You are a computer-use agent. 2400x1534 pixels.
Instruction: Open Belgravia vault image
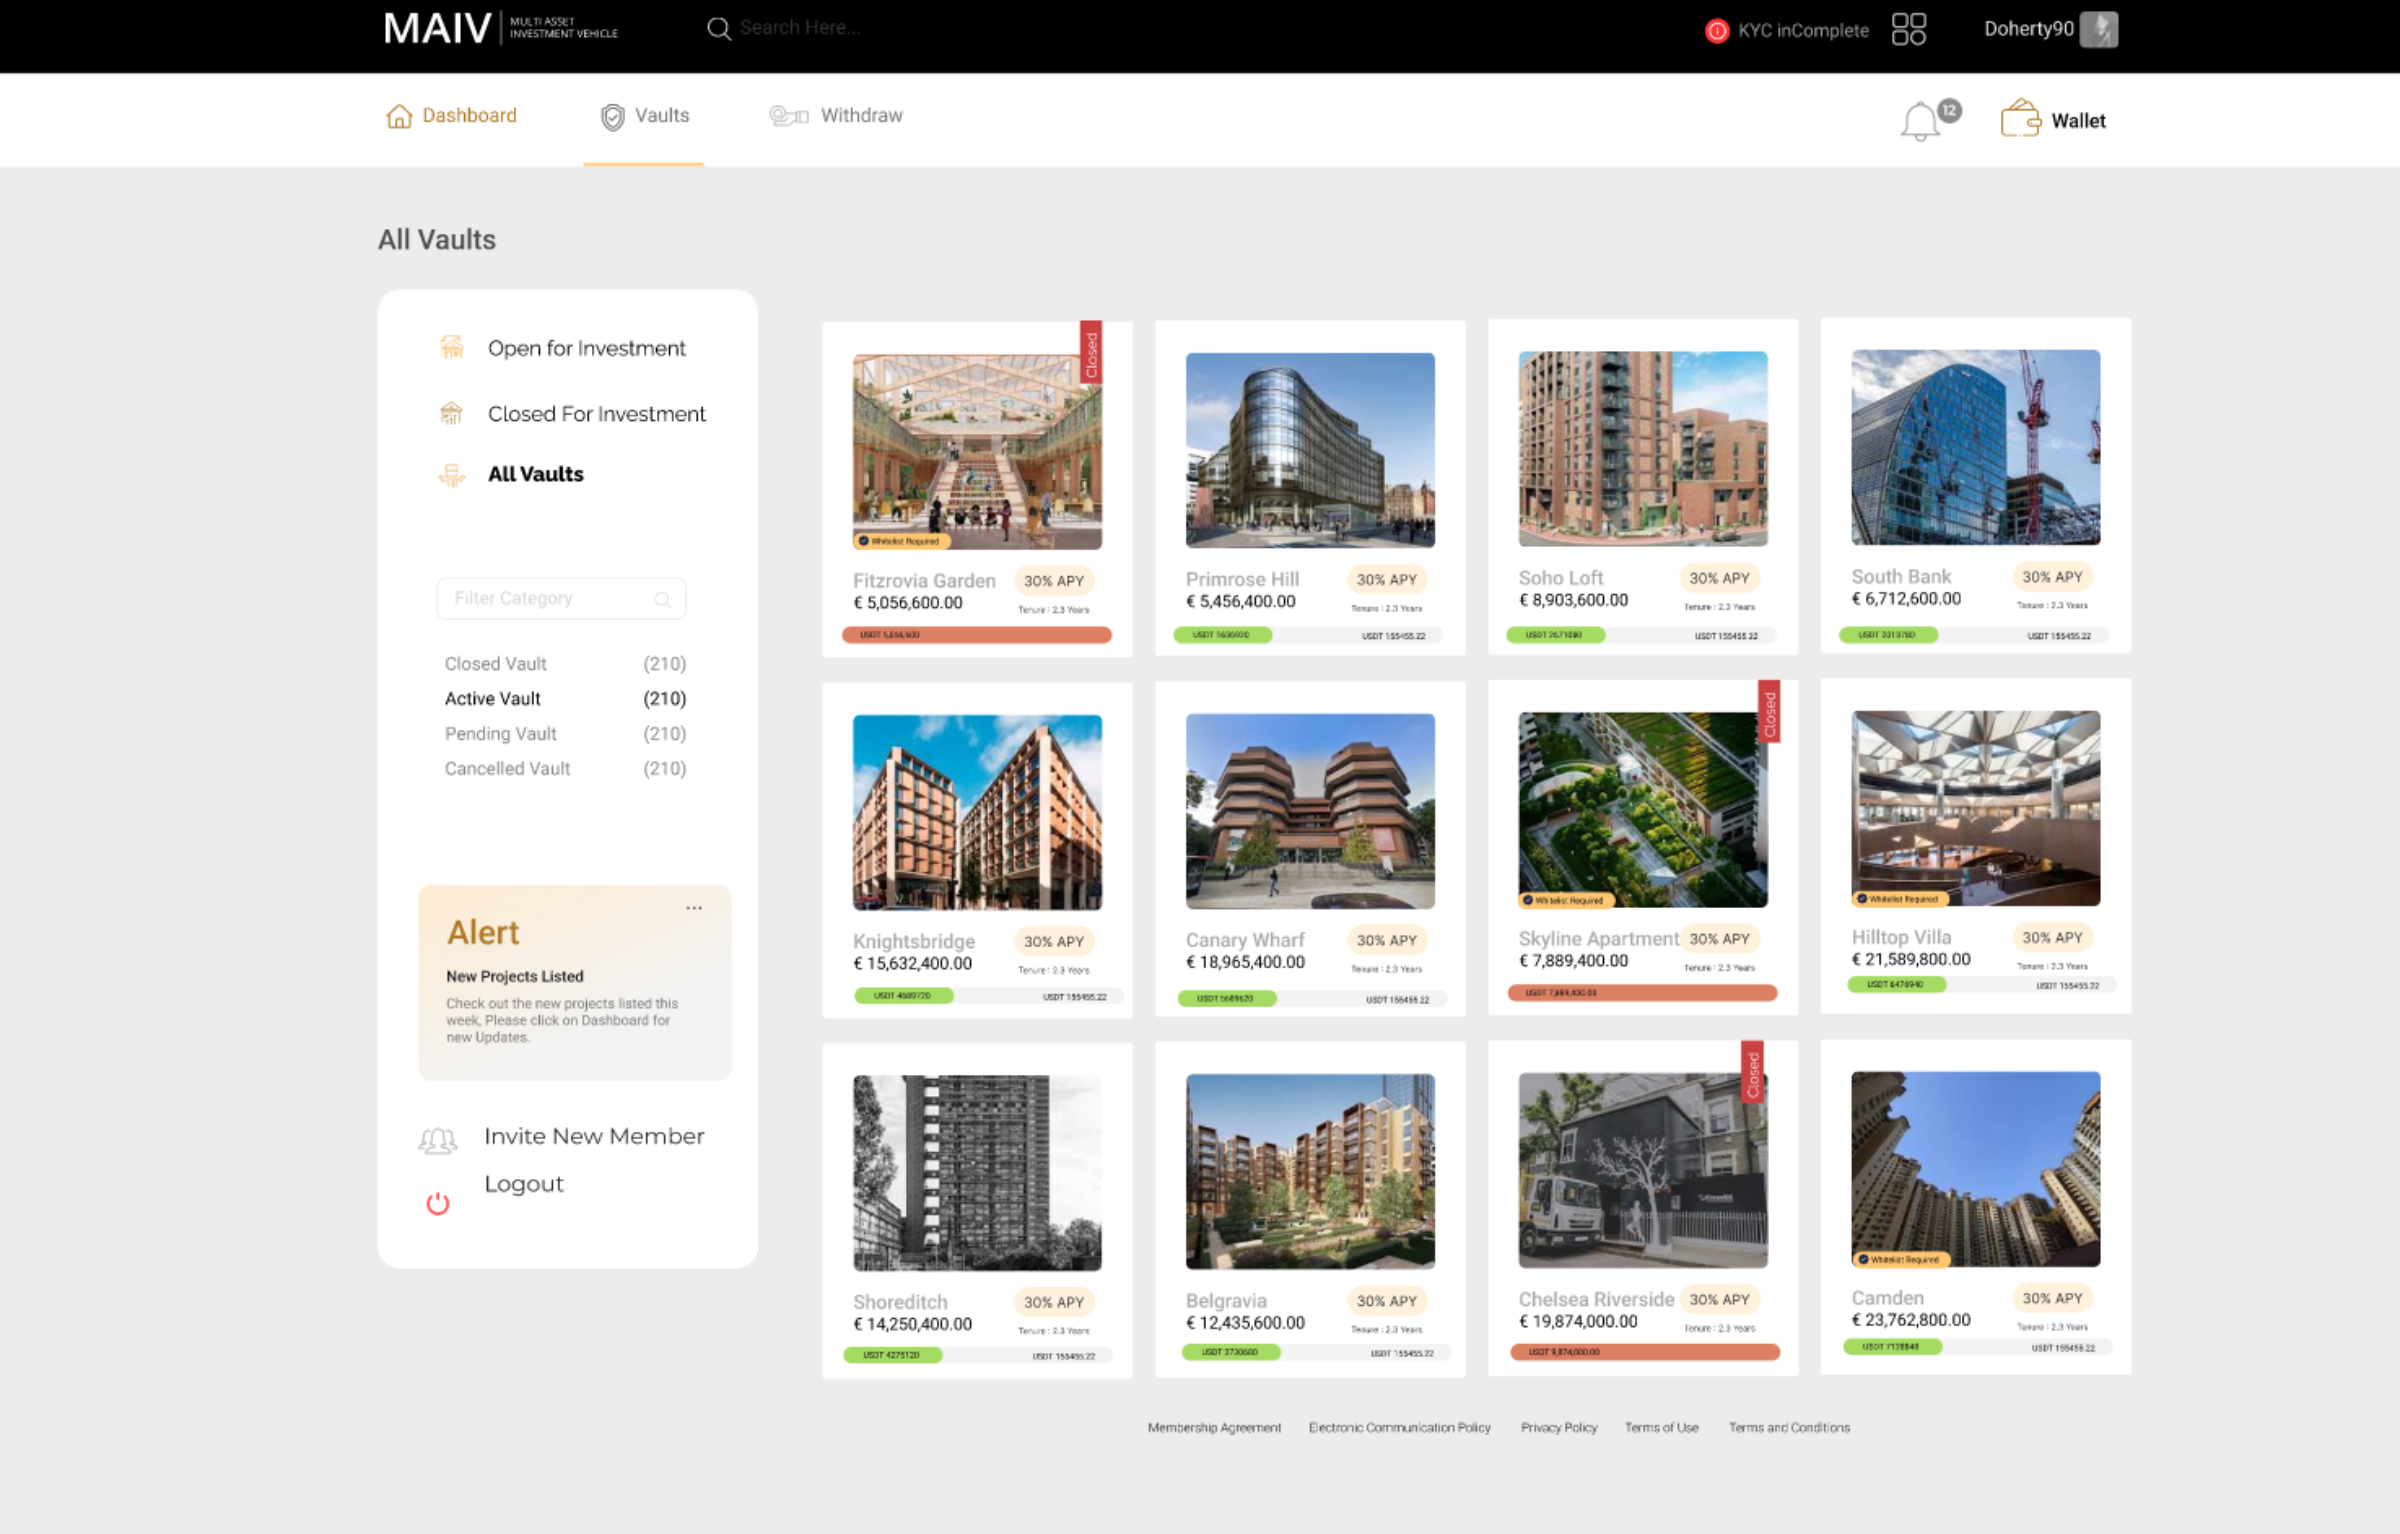click(x=1309, y=1172)
